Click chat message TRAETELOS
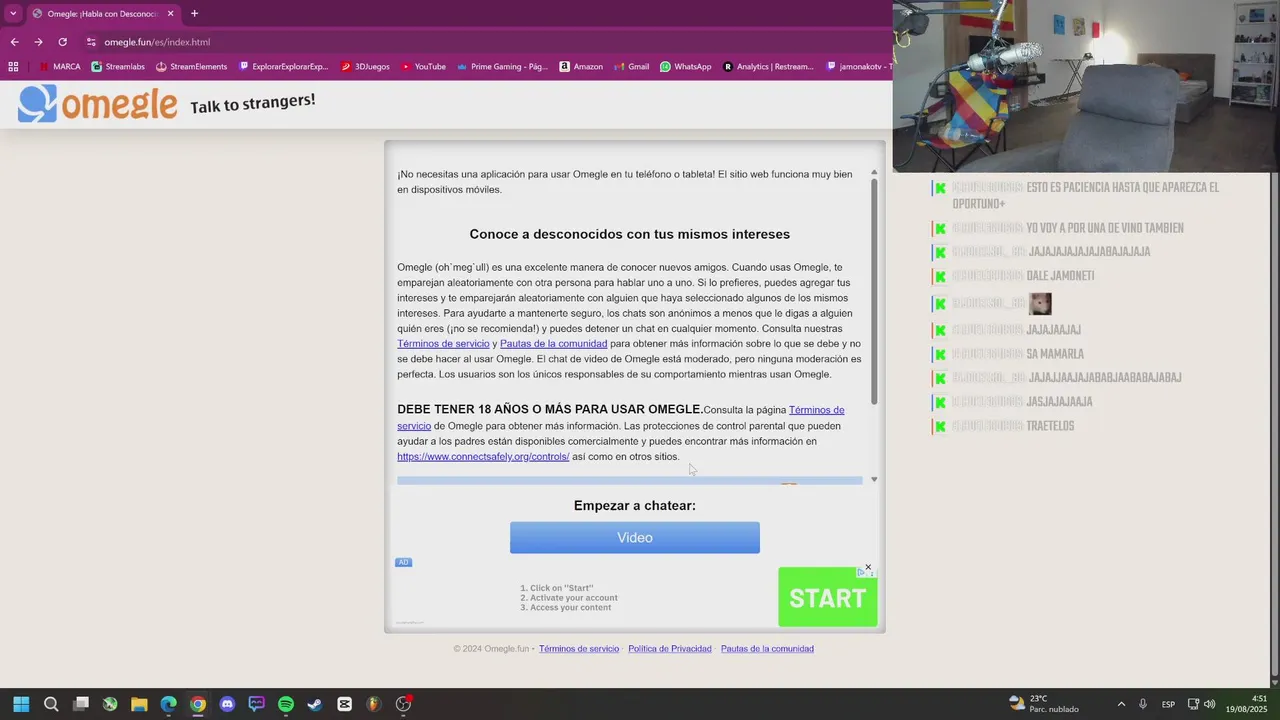 tap(1050, 426)
